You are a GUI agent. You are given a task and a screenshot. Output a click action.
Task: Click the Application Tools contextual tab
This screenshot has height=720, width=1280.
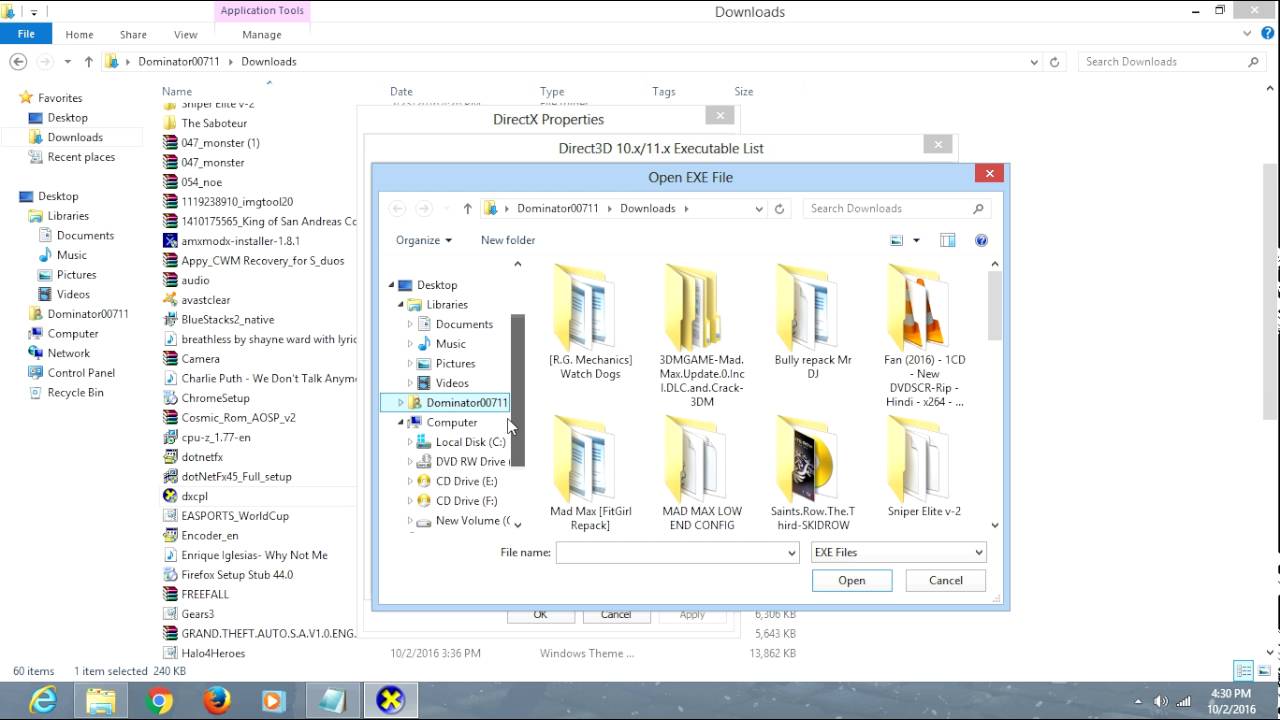[262, 11]
